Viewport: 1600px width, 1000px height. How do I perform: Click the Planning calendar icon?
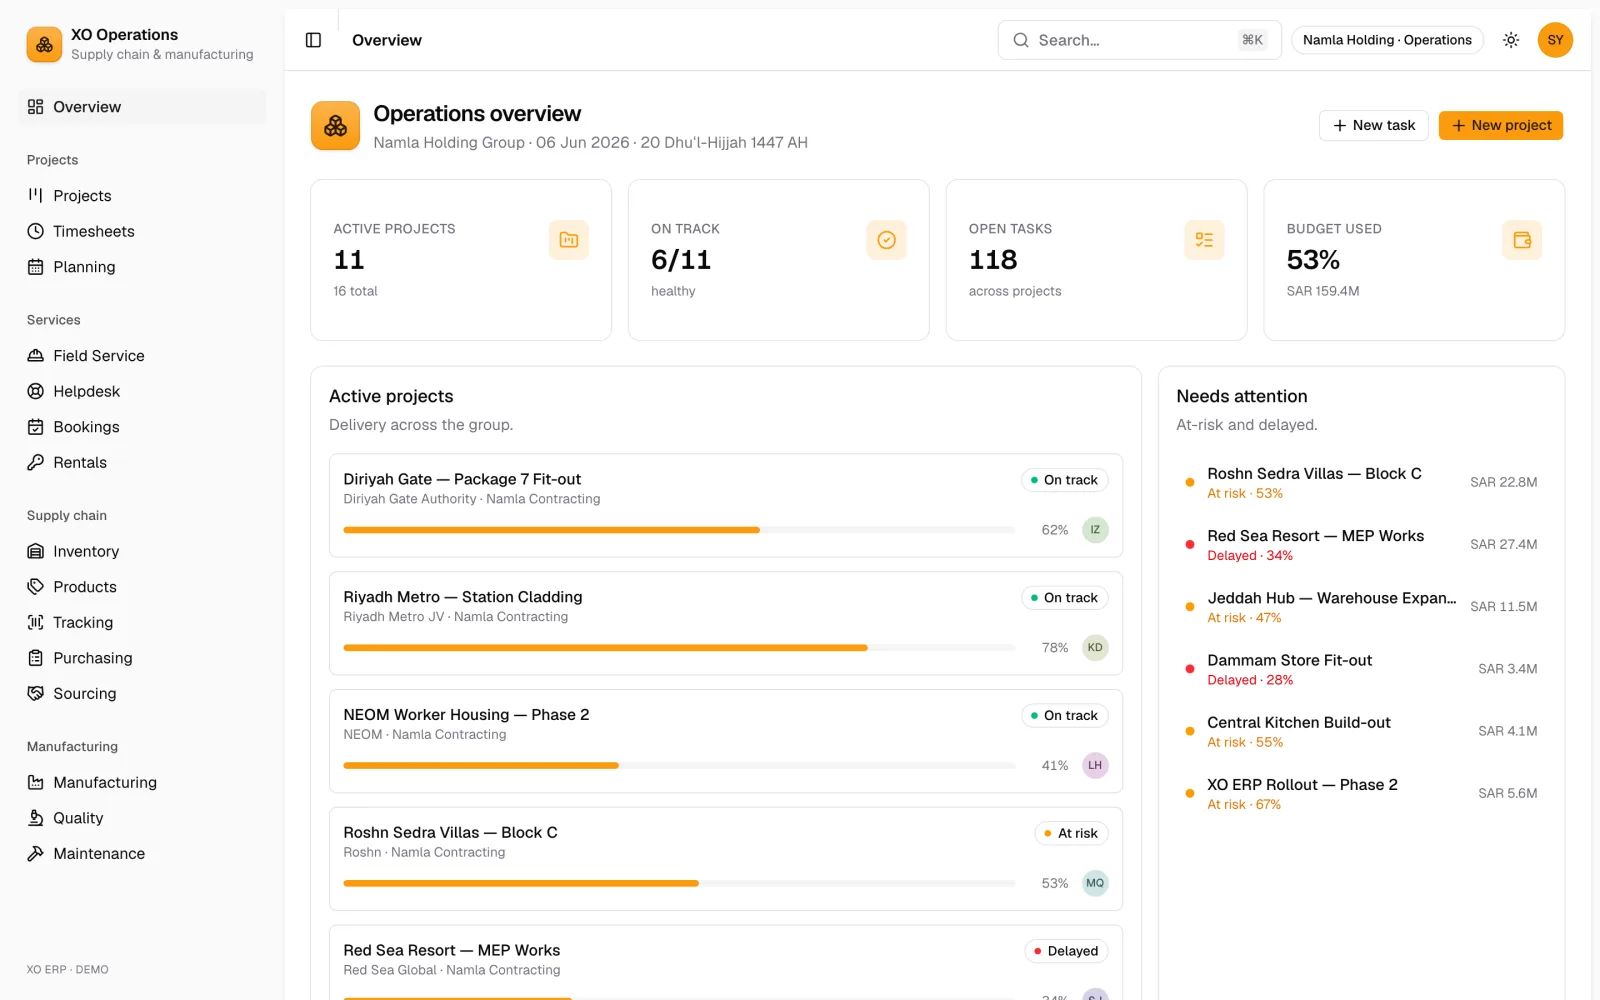pos(36,267)
